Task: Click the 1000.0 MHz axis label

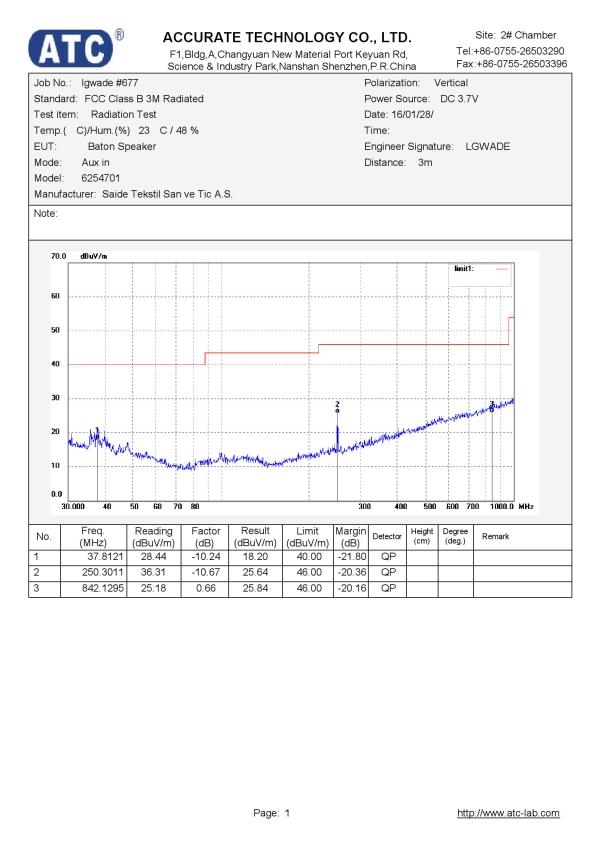Action: tap(502, 506)
